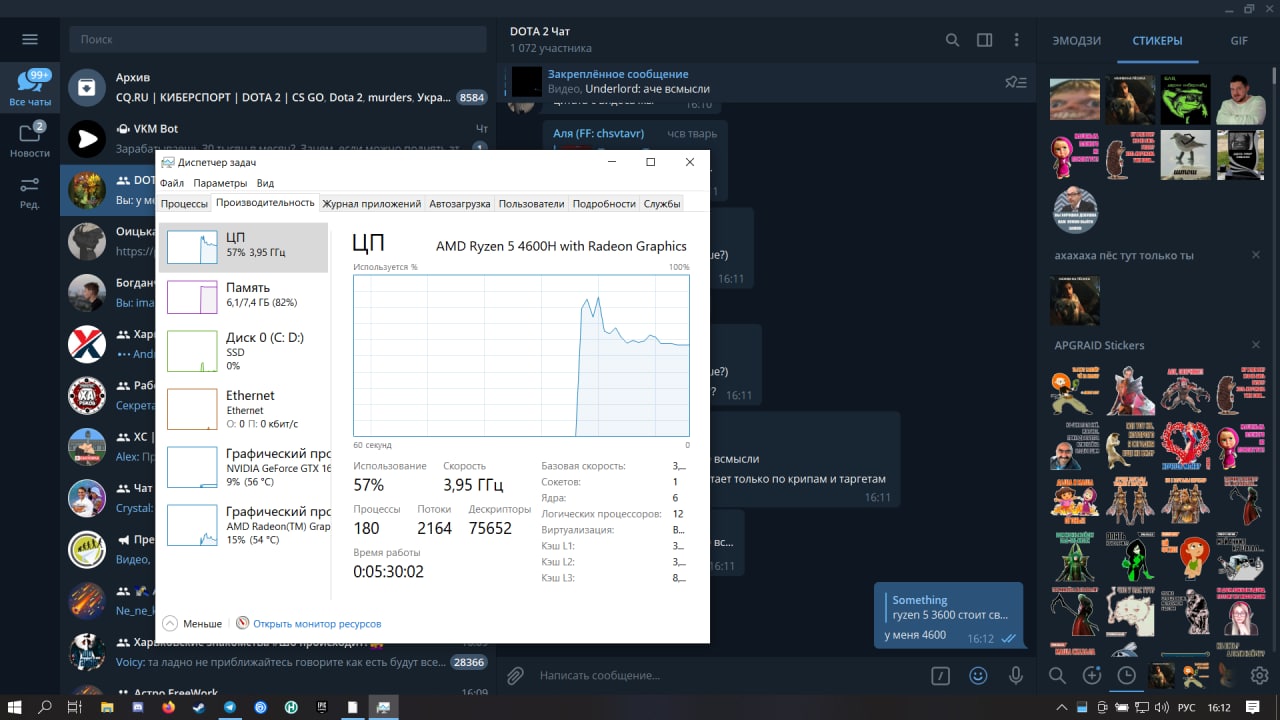Record a voice message with microphone
This screenshot has height=720, width=1280.
[x=1016, y=676]
